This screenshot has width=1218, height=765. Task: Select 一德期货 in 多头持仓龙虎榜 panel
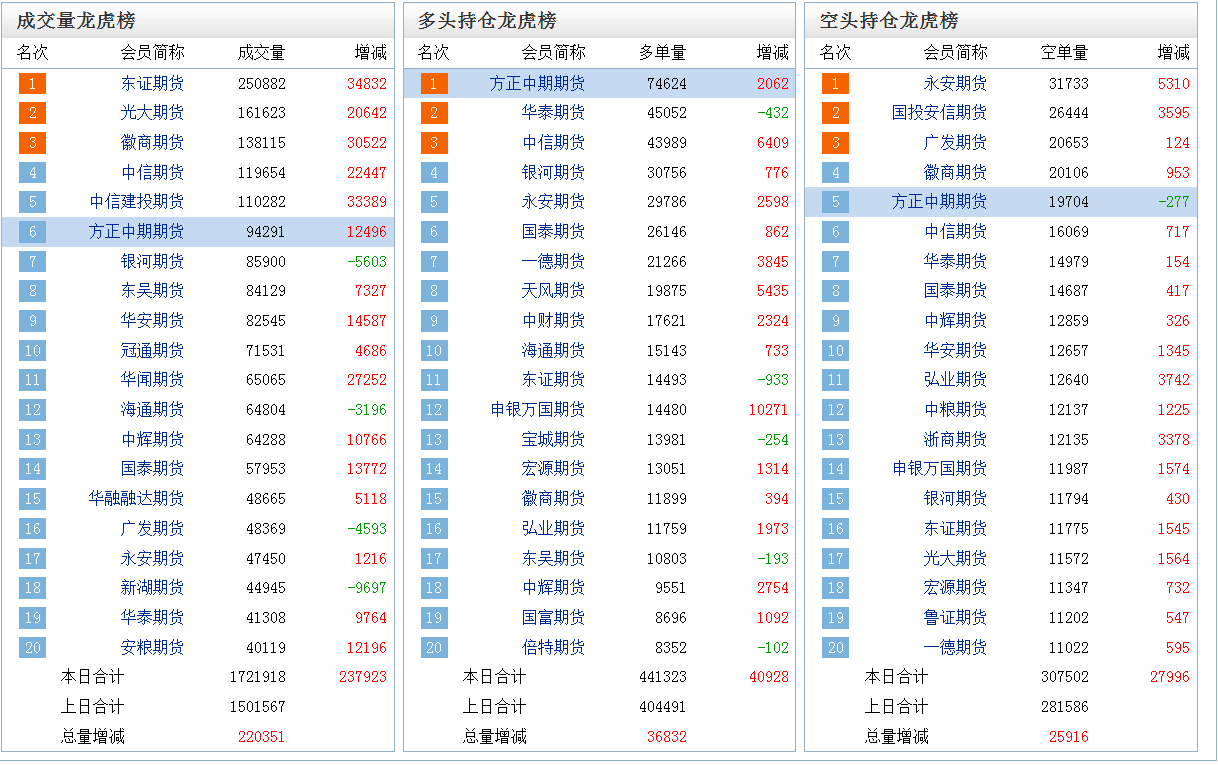554,262
